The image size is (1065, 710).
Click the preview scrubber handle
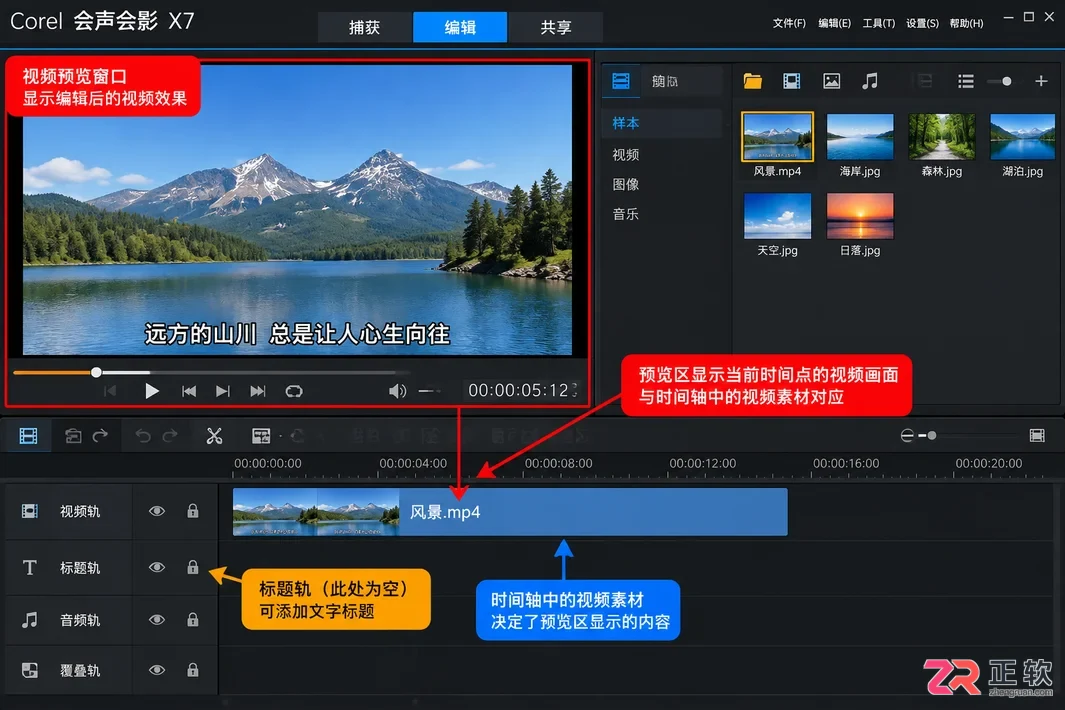click(96, 372)
